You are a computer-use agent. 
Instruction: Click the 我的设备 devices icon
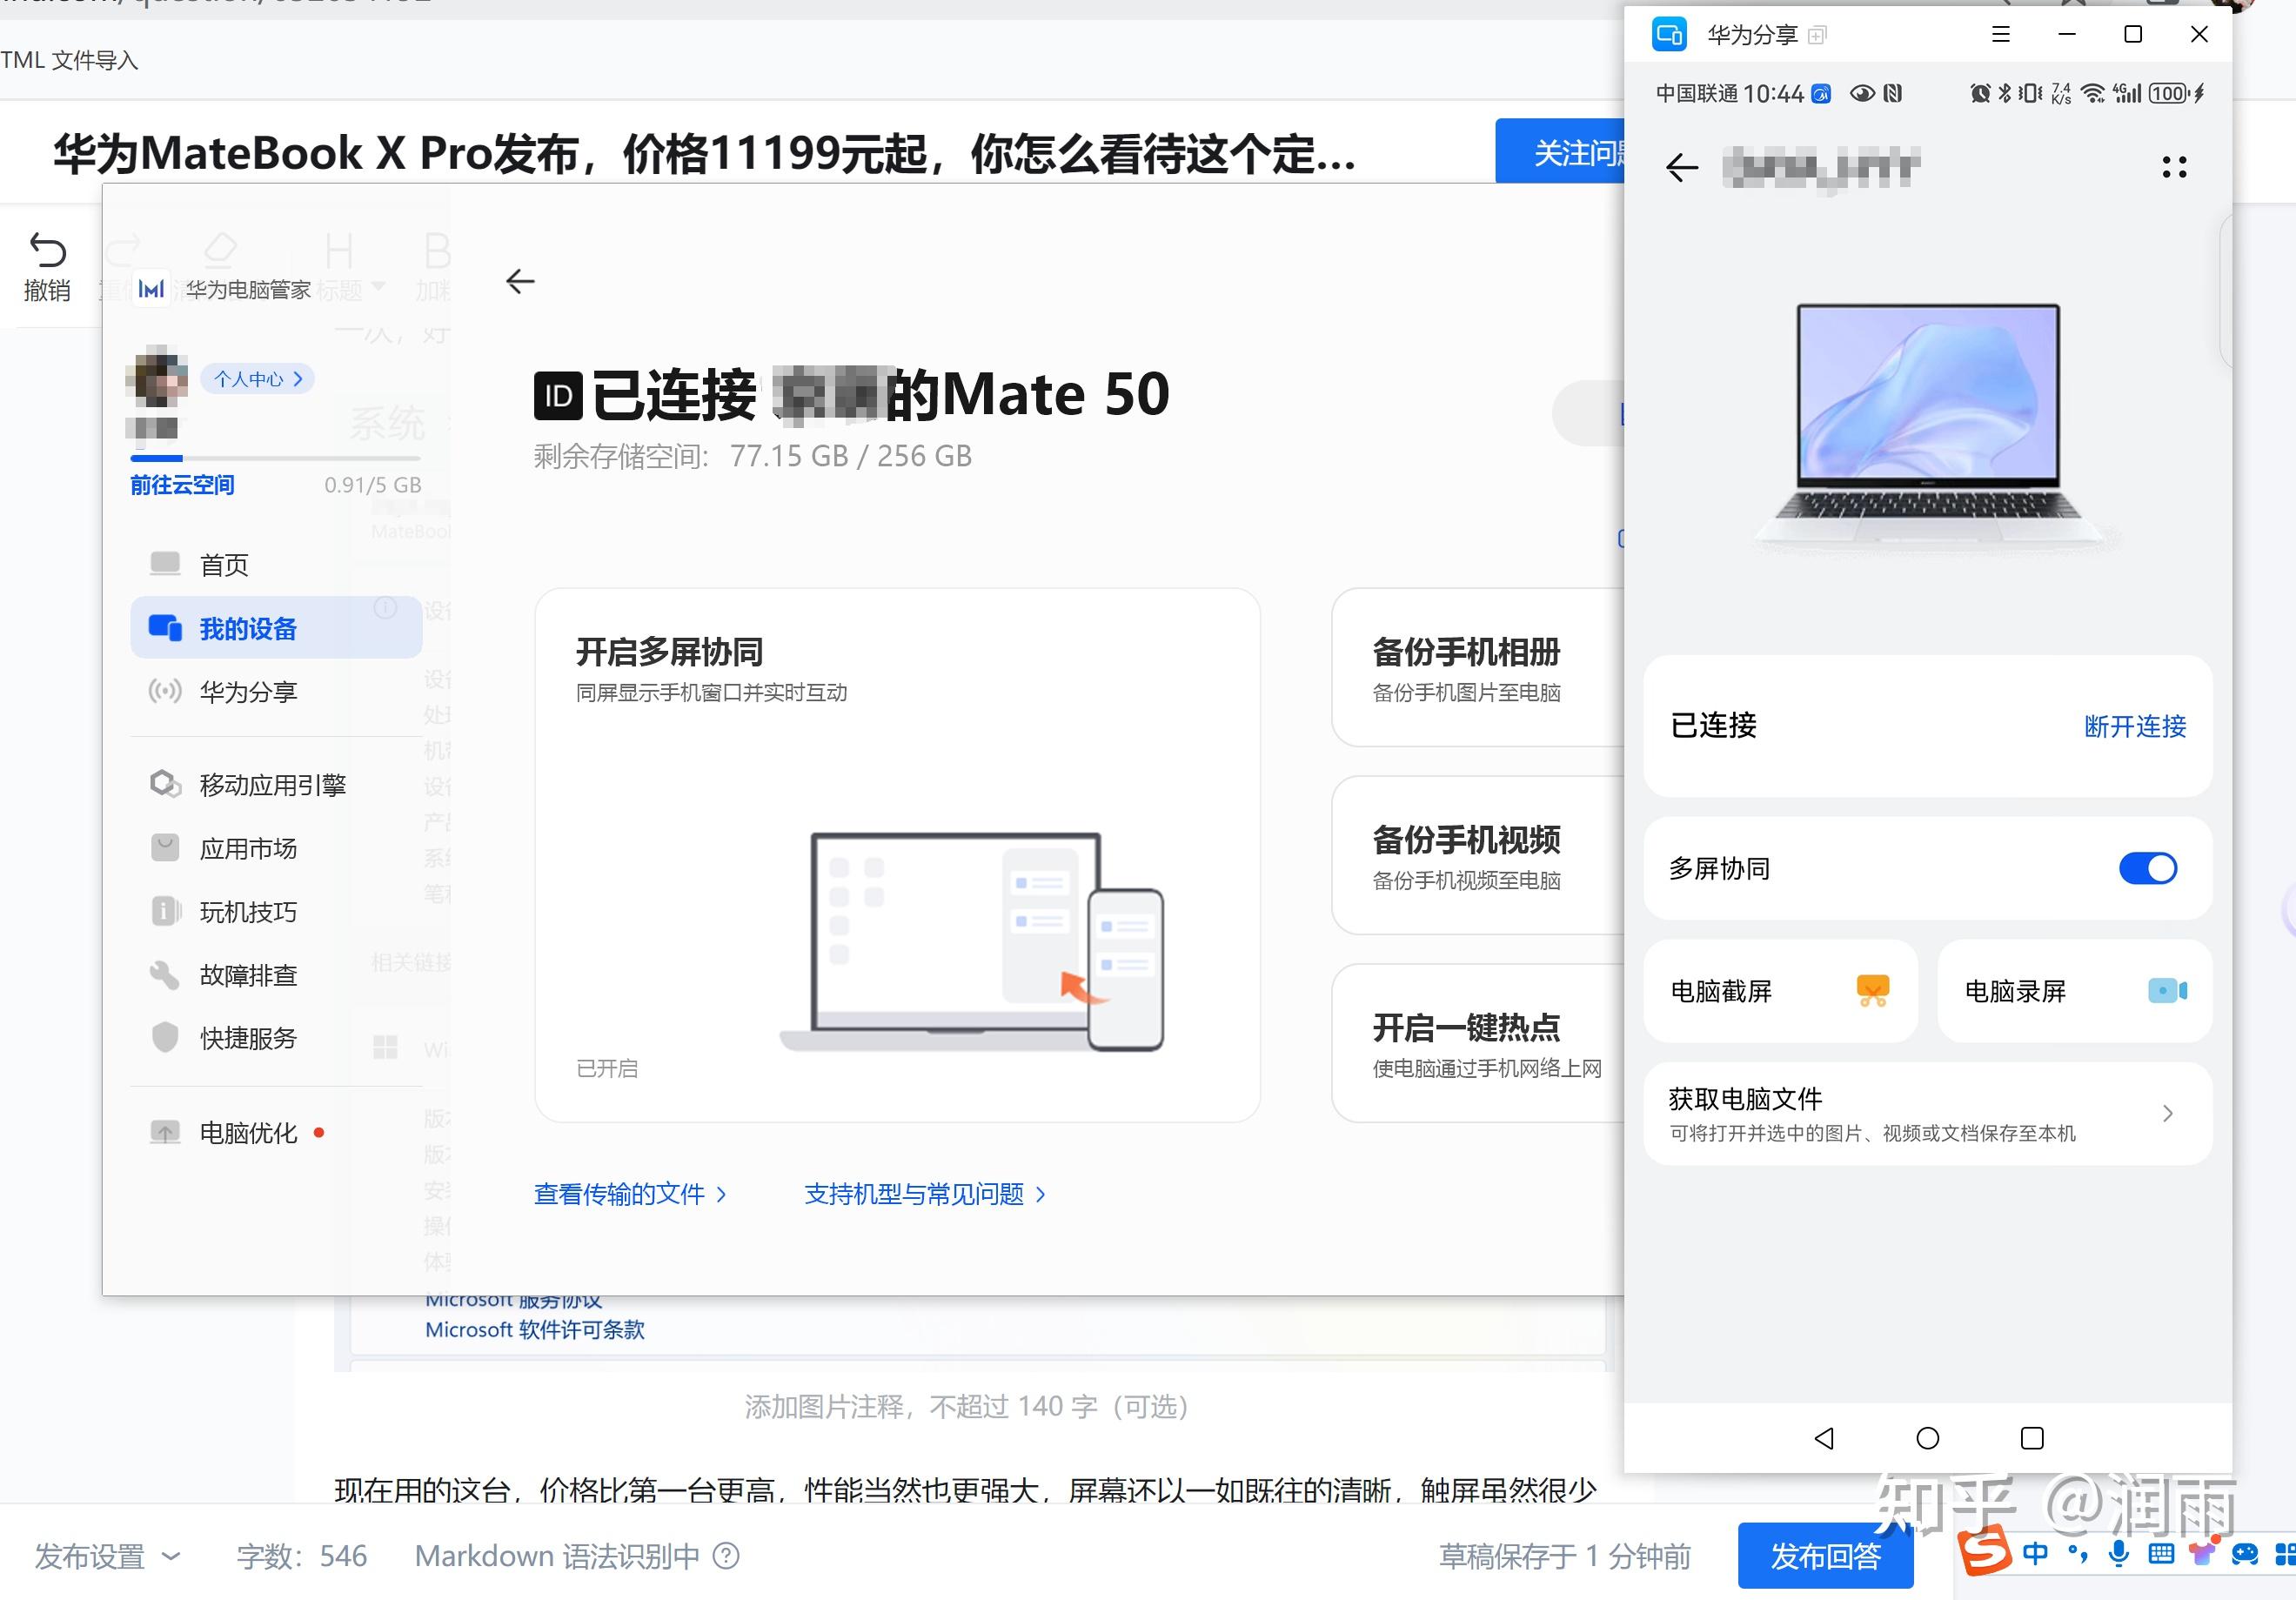pyautogui.click(x=165, y=628)
